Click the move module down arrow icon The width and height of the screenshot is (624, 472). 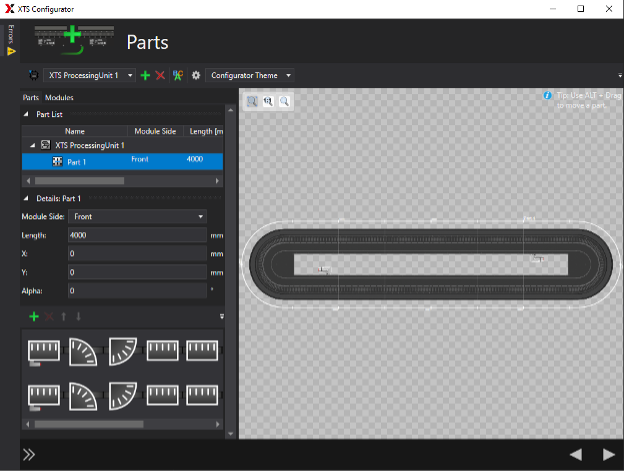(78, 316)
